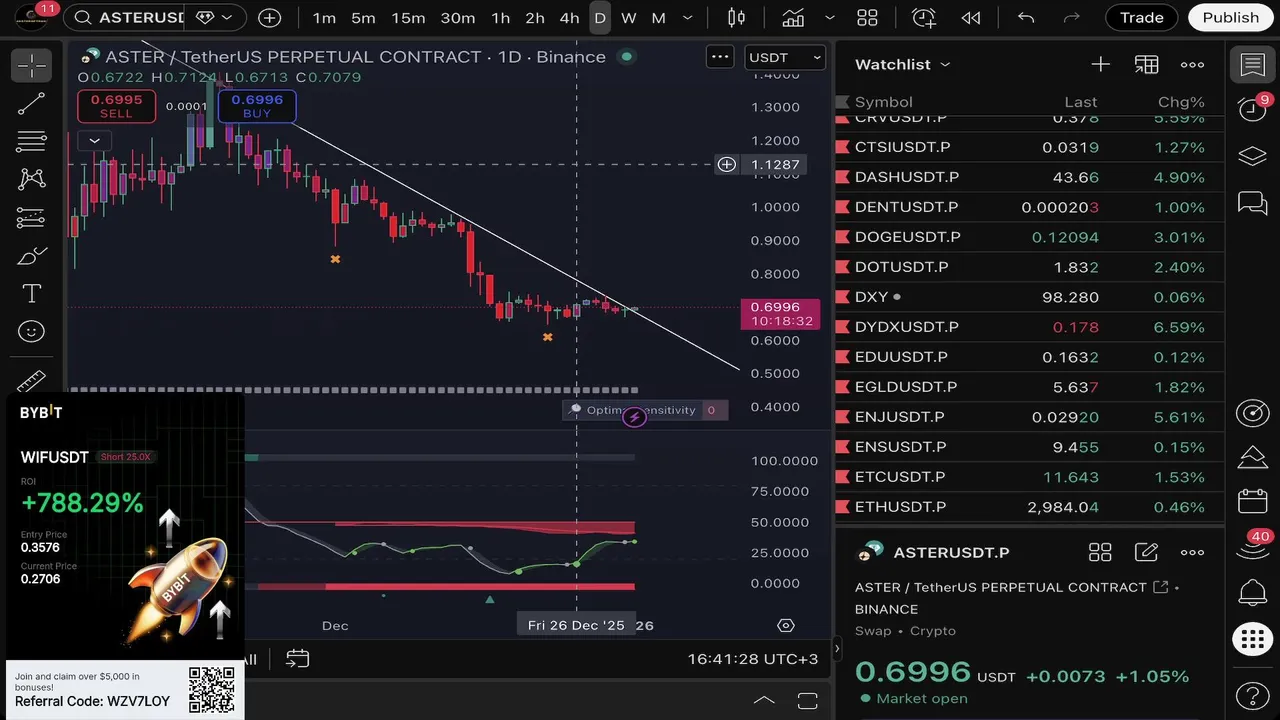Open the products apps grid
Screen dimensions: 1280x720
[x=1252, y=640]
